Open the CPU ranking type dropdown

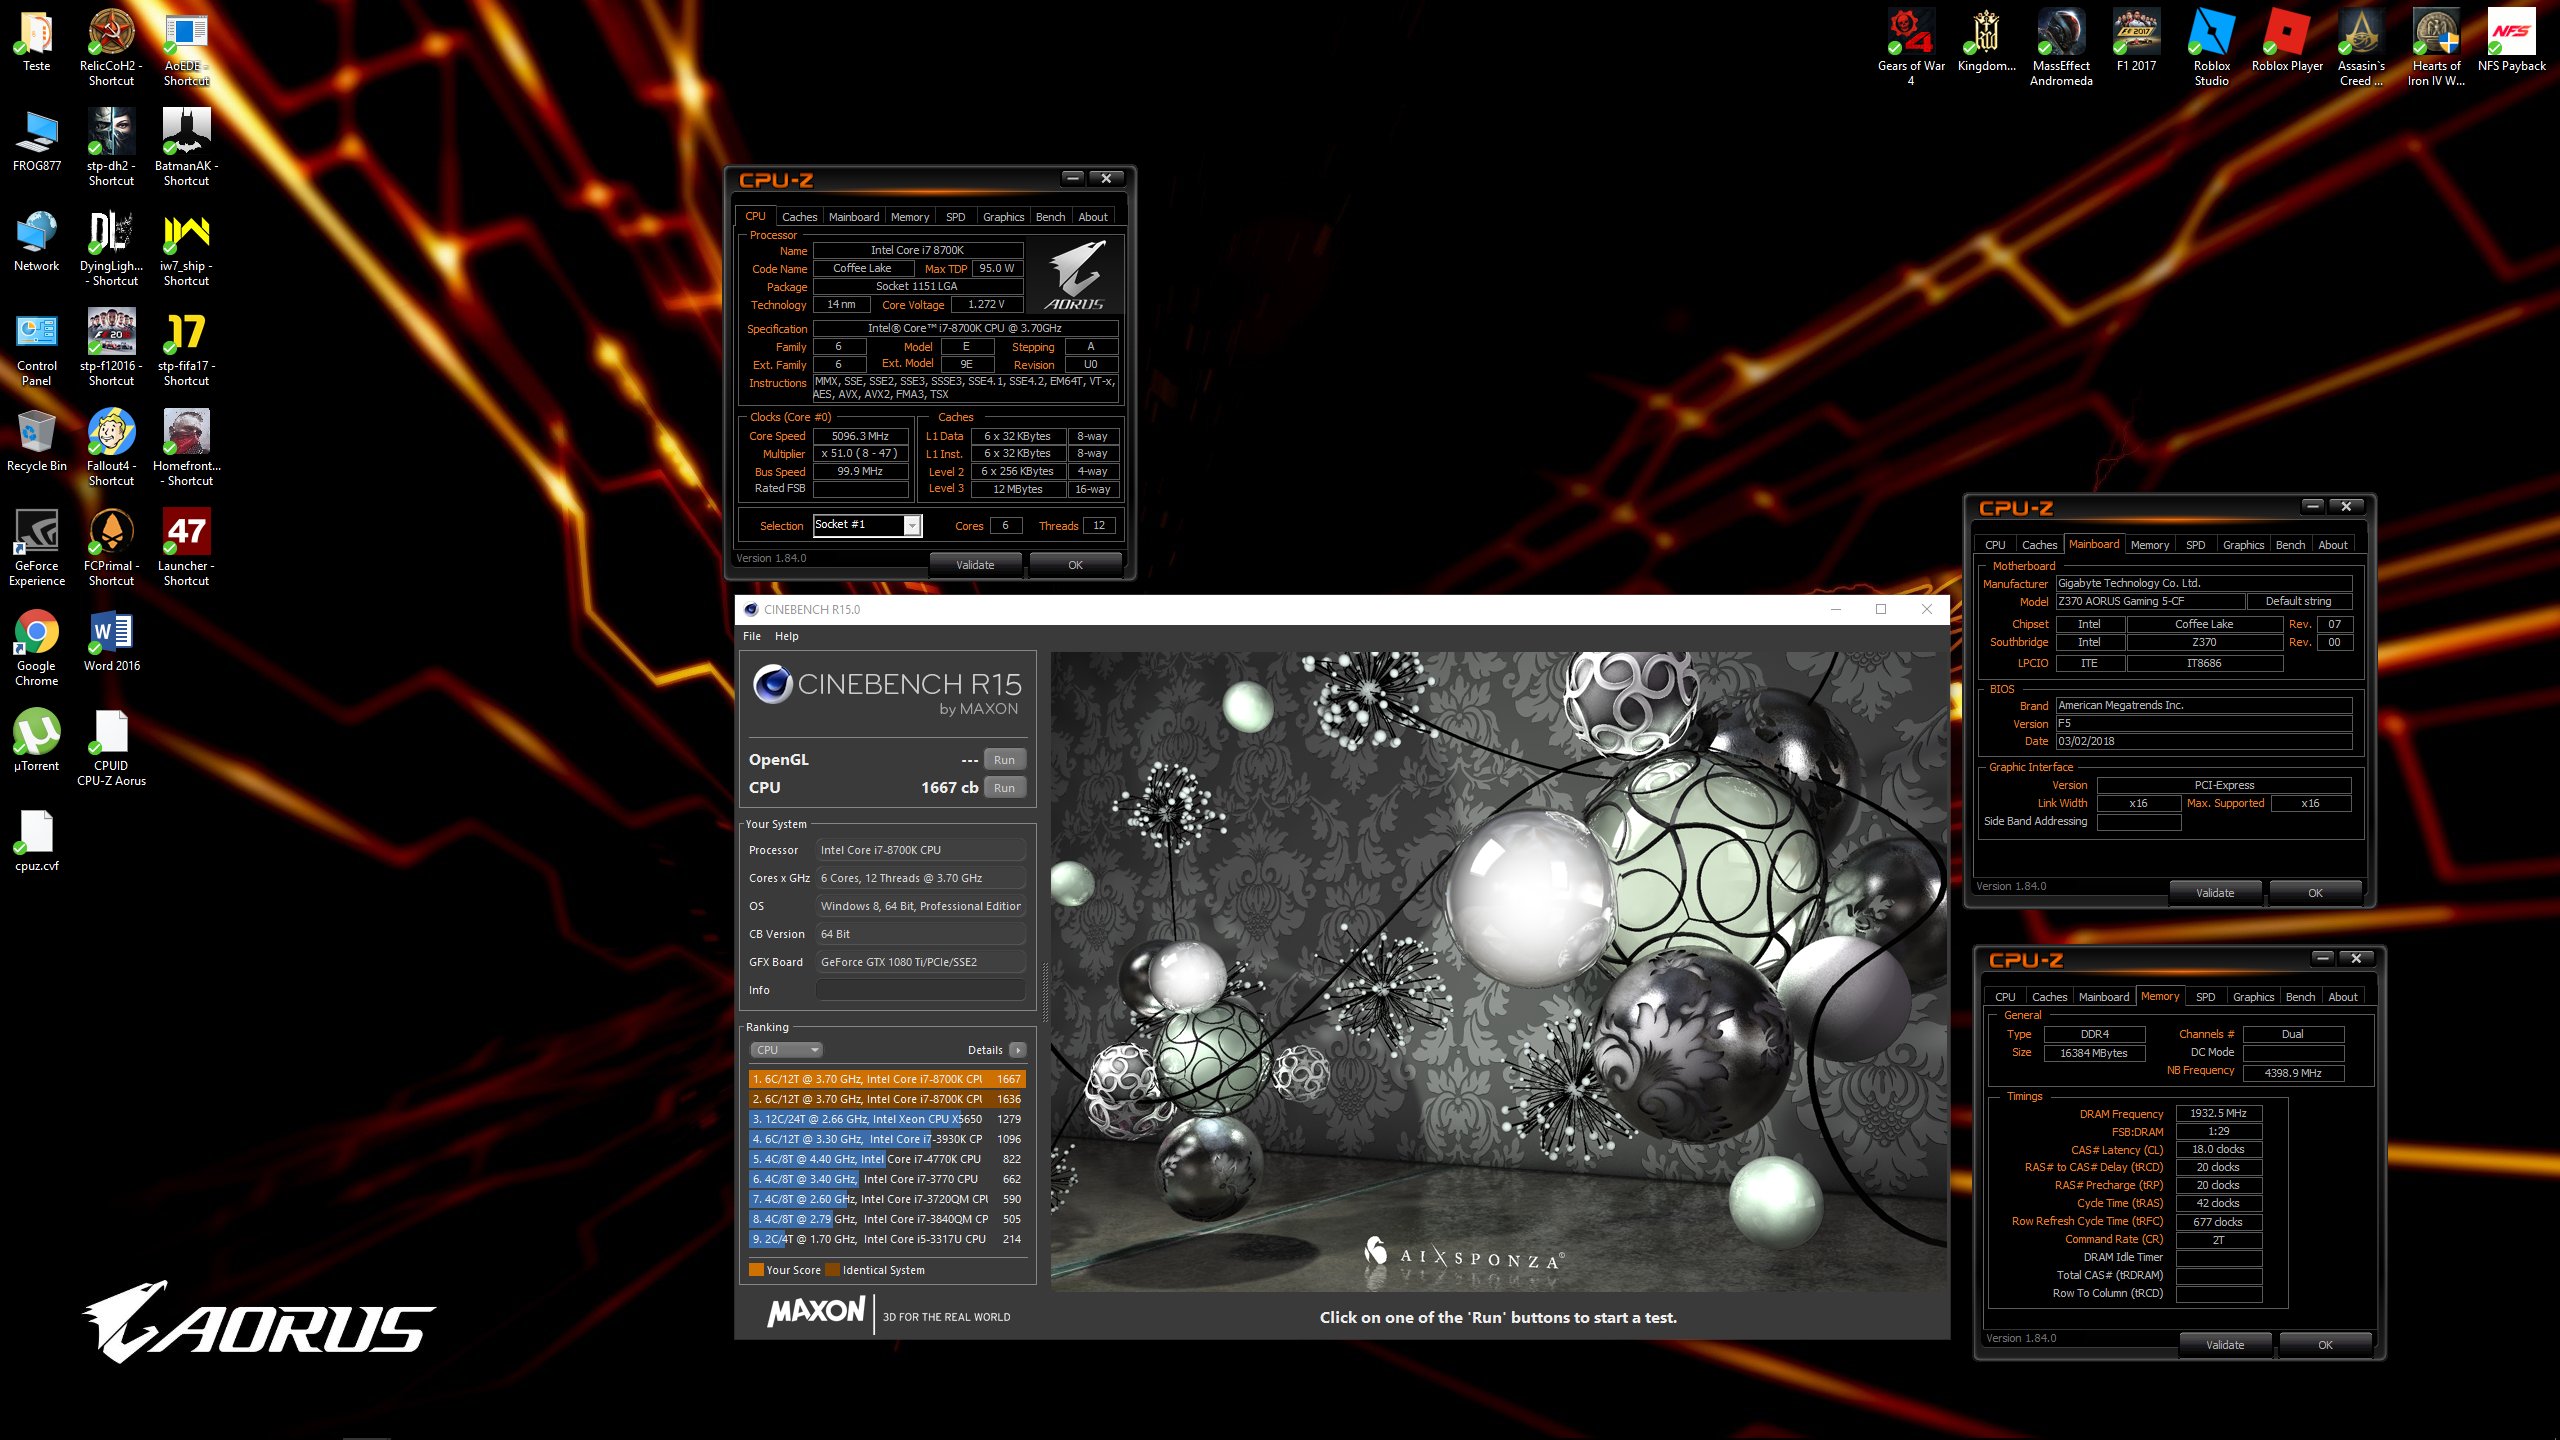click(x=786, y=1049)
